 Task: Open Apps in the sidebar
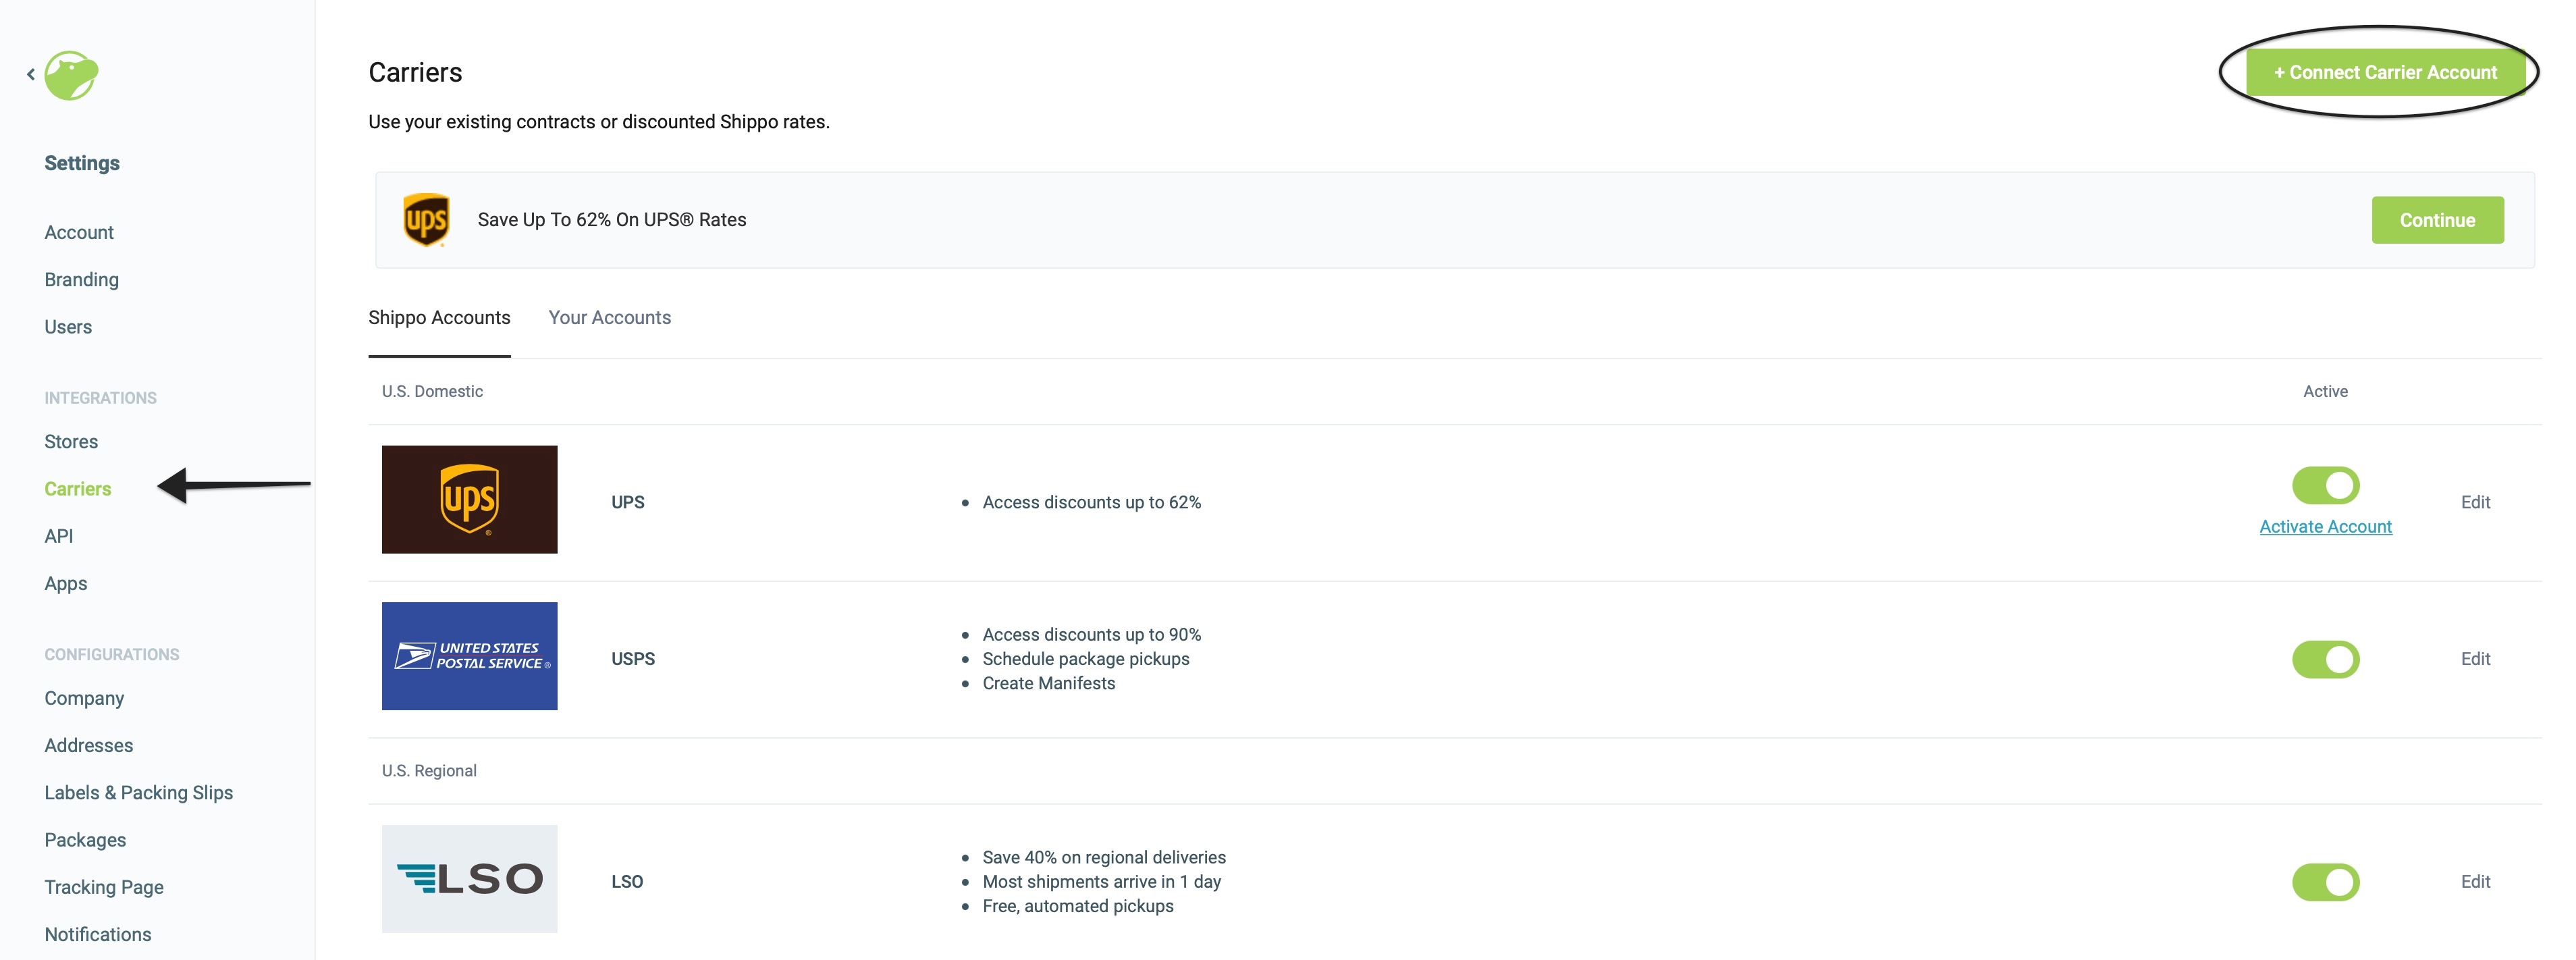point(65,583)
